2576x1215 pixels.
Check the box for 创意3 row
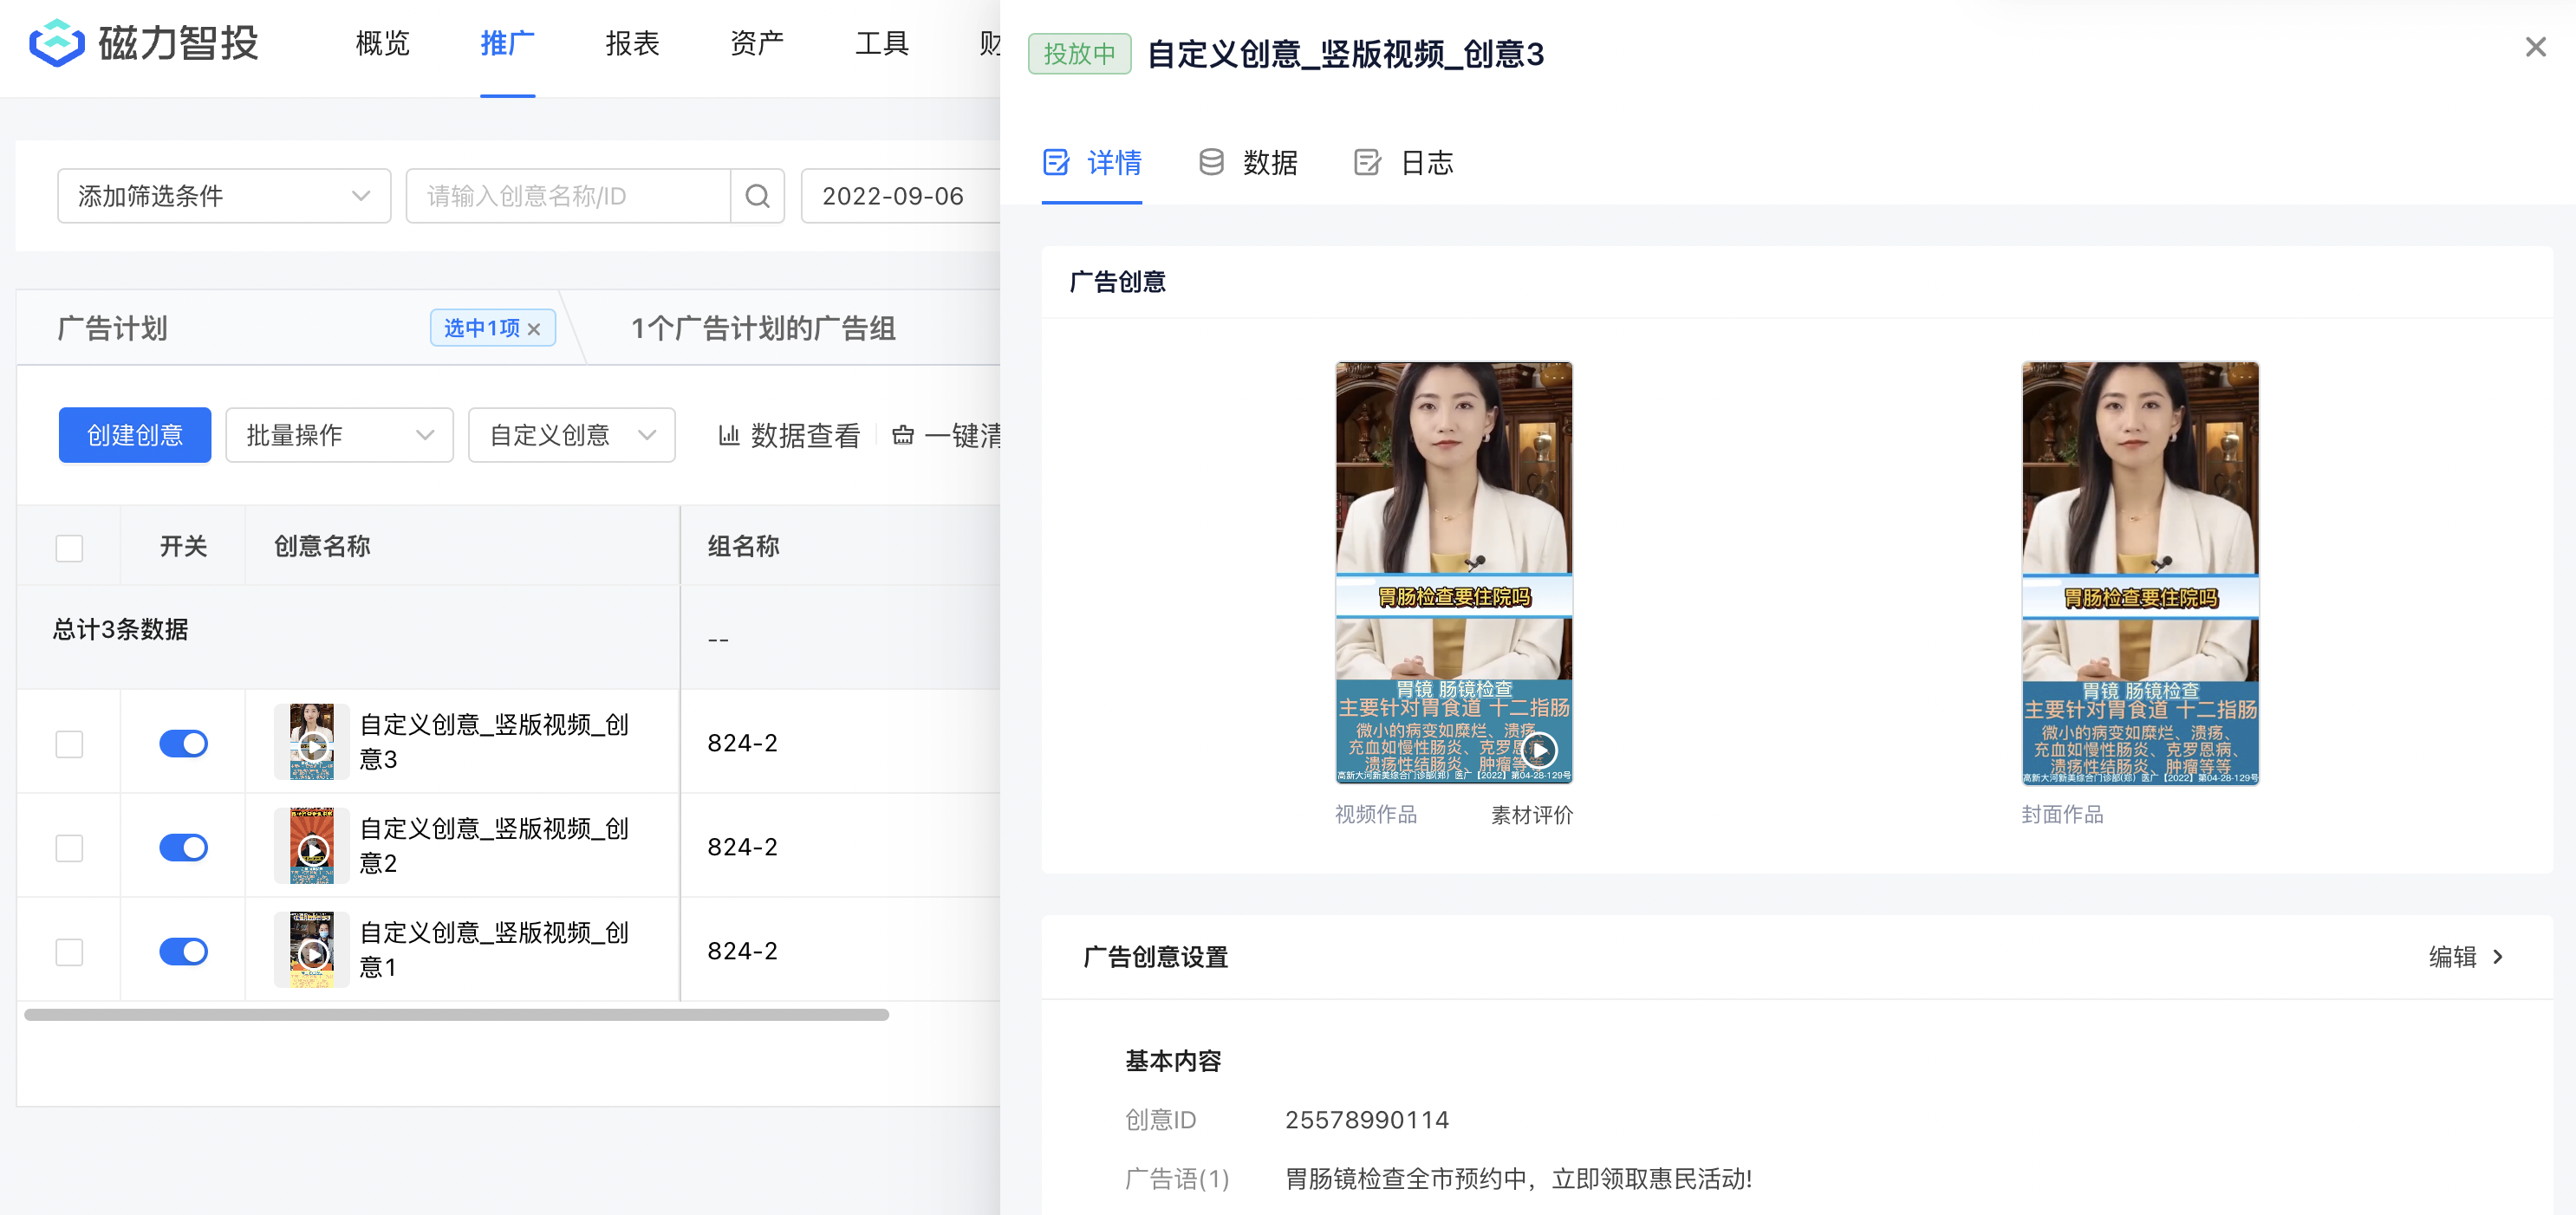point(69,744)
